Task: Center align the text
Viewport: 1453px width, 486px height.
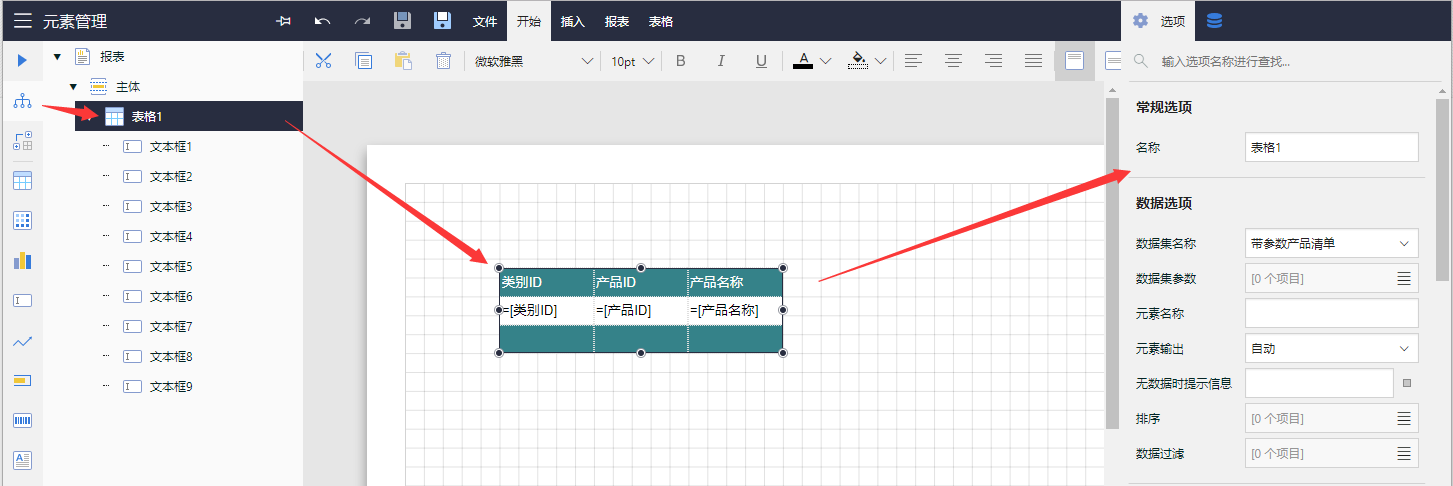Action: point(954,61)
